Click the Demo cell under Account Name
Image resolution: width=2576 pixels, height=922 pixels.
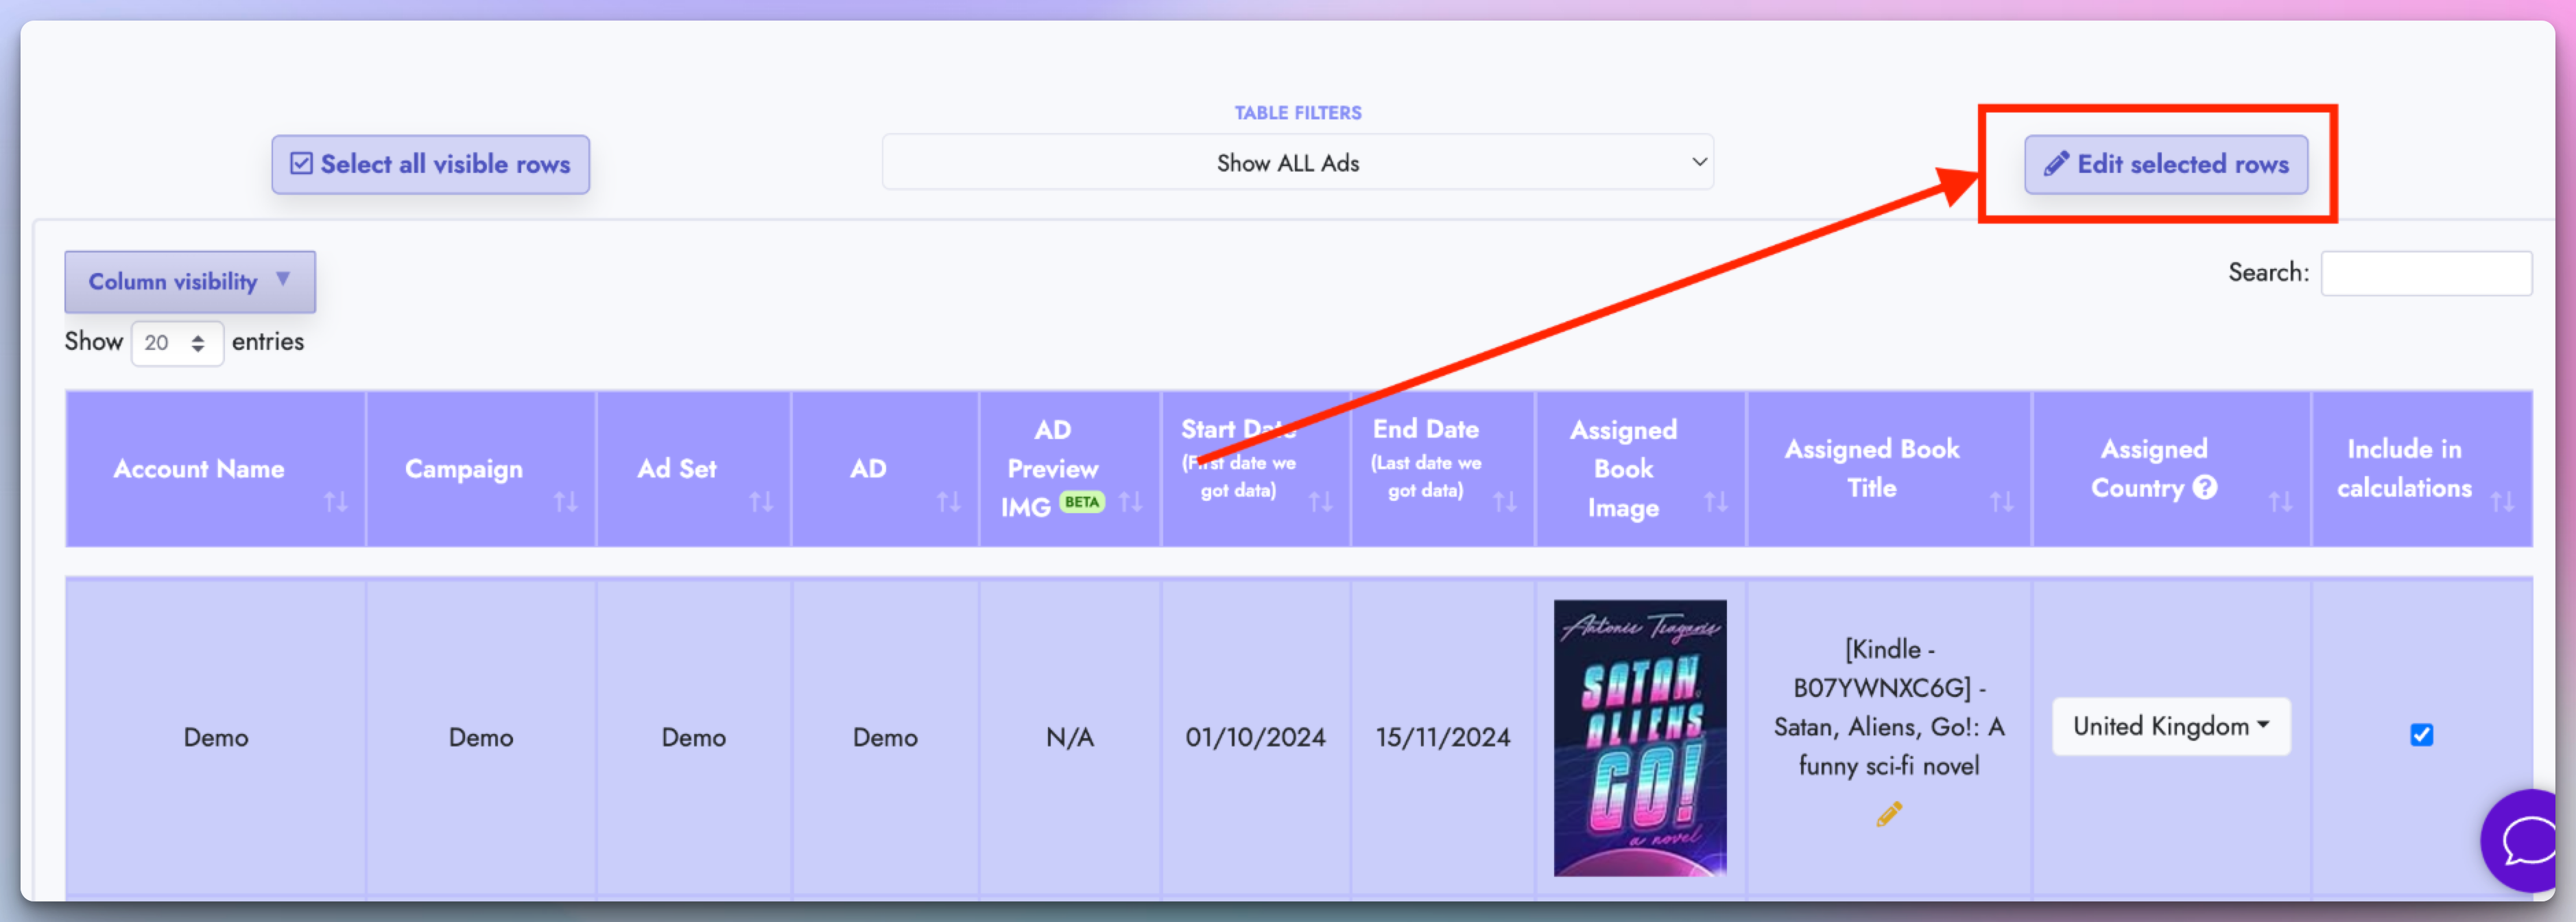[x=216, y=738]
